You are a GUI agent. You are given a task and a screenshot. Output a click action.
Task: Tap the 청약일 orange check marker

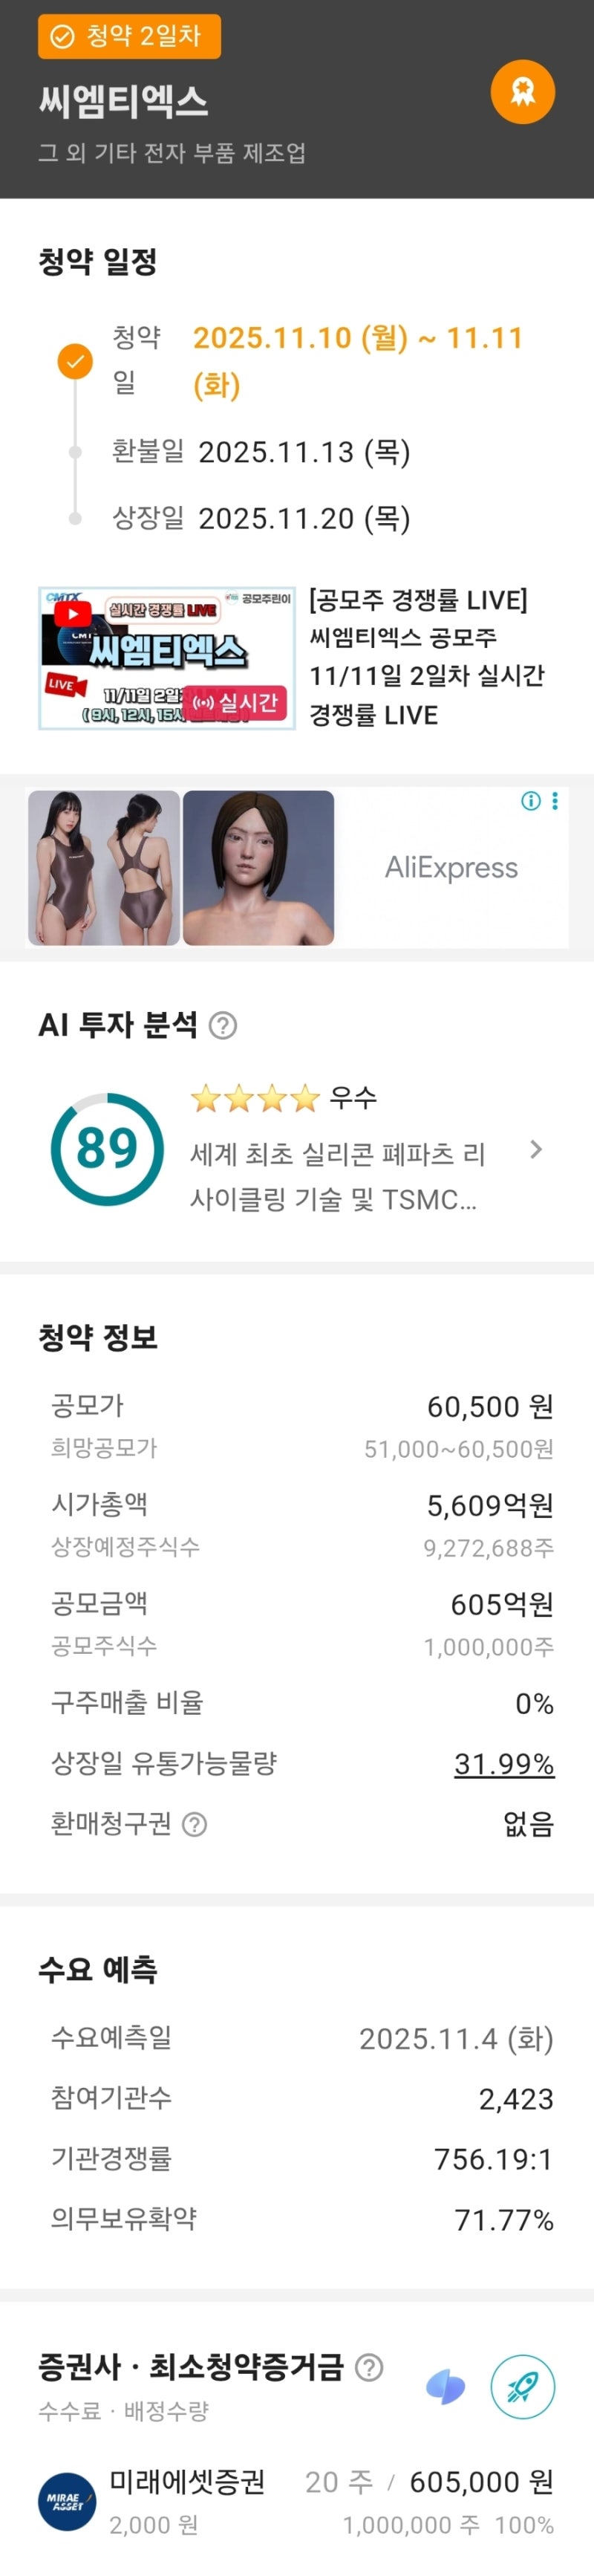[x=75, y=361]
